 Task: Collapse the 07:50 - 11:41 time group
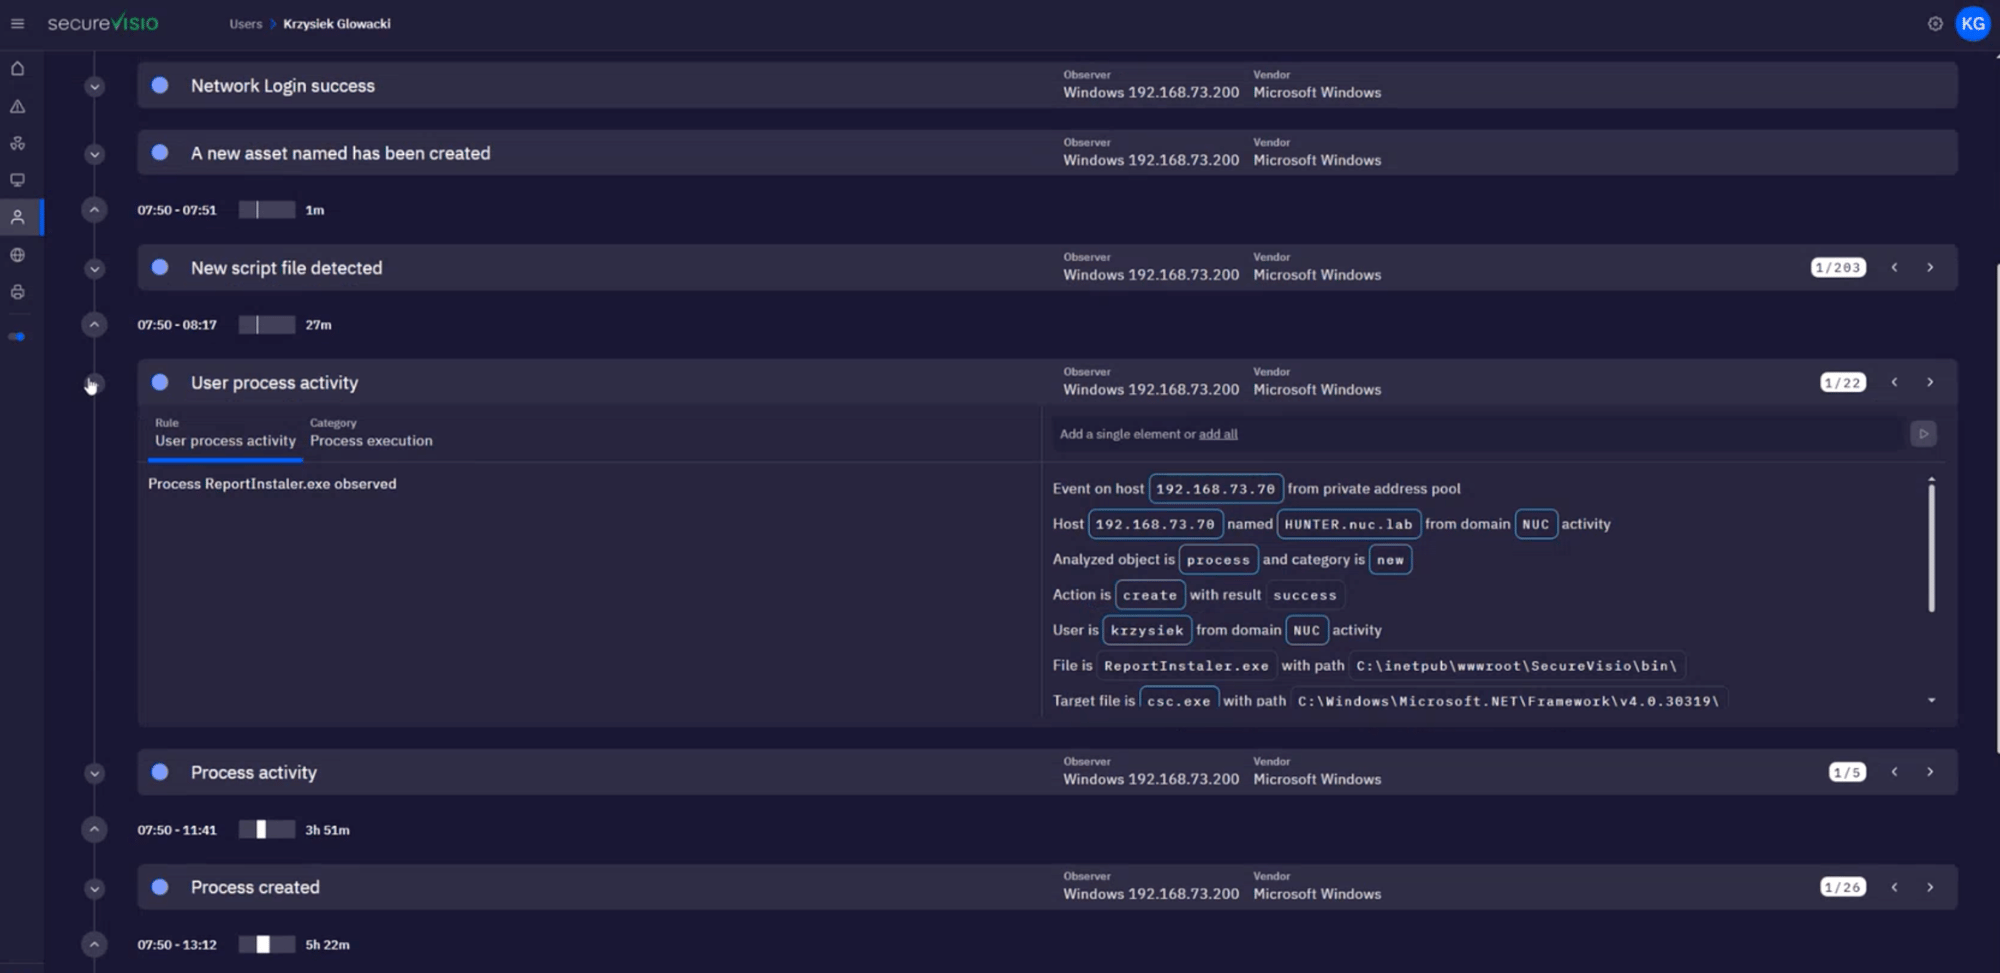pyautogui.click(x=94, y=829)
